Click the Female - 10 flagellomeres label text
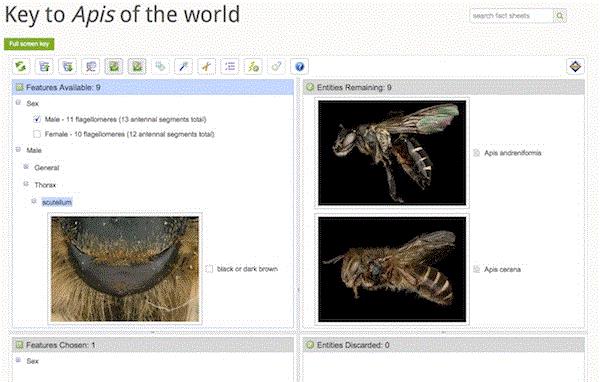 (x=129, y=134)
